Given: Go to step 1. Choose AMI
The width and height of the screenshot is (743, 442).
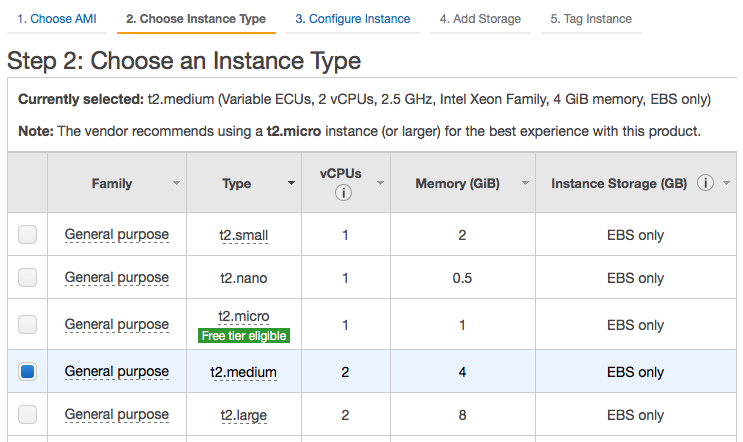Looking at the screenshot, I should pos(57,19).
